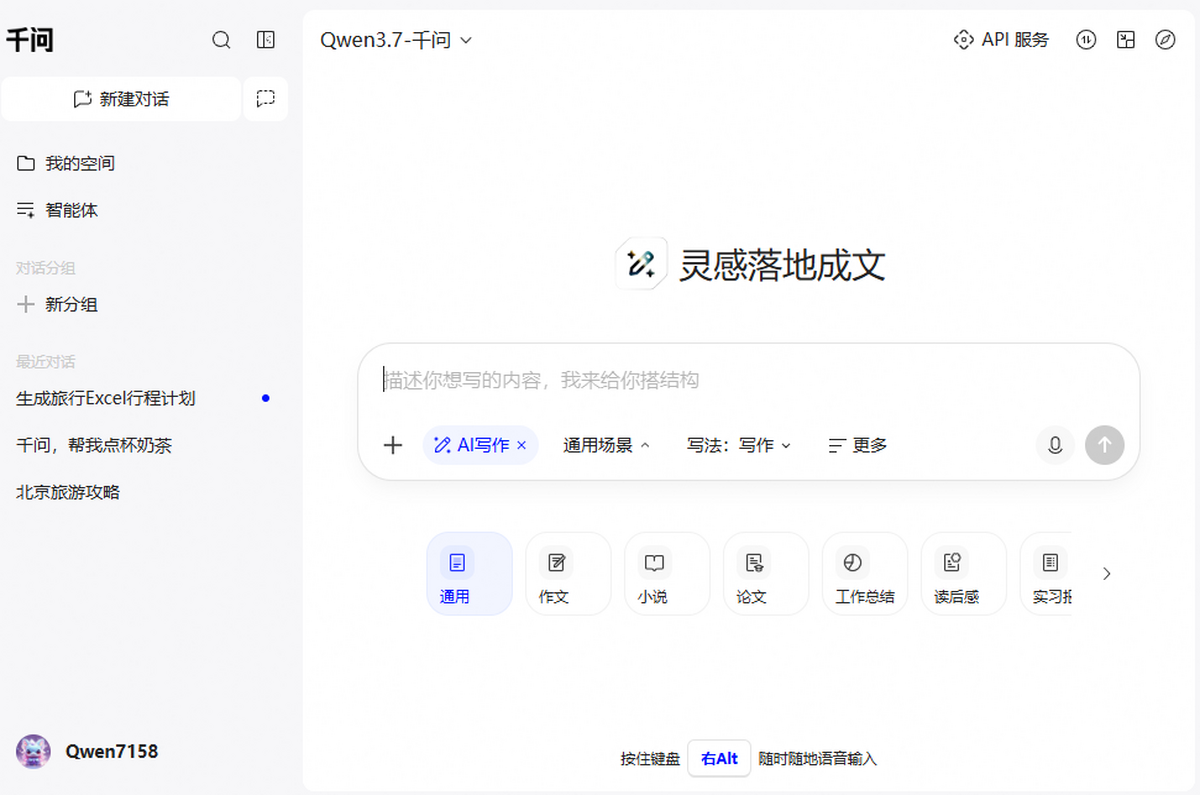The image size is (1200, 795).
Task: Select the 通用 writing scenario card
Action: point(469,574)
